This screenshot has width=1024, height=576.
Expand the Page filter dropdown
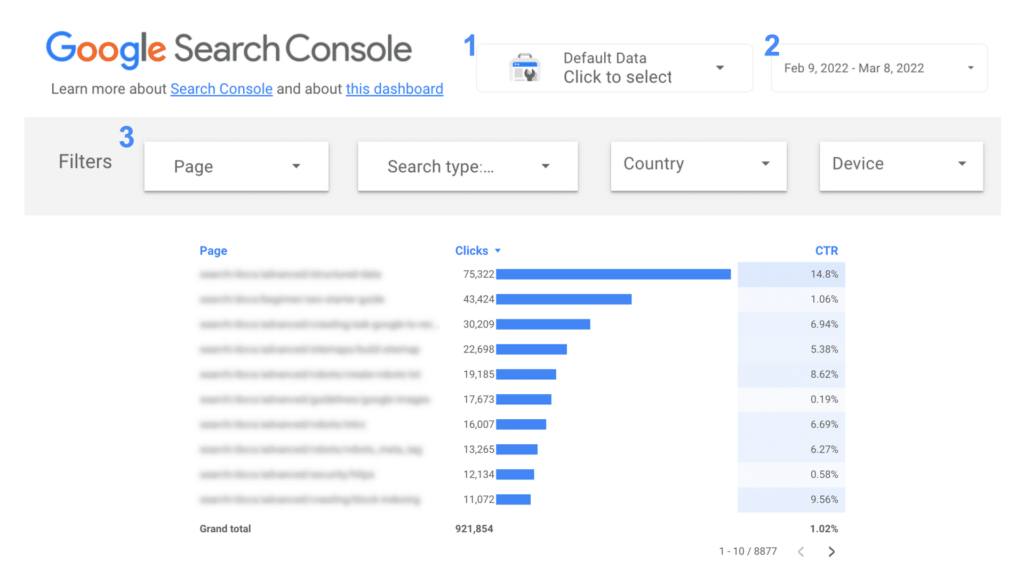pos(236,167)
